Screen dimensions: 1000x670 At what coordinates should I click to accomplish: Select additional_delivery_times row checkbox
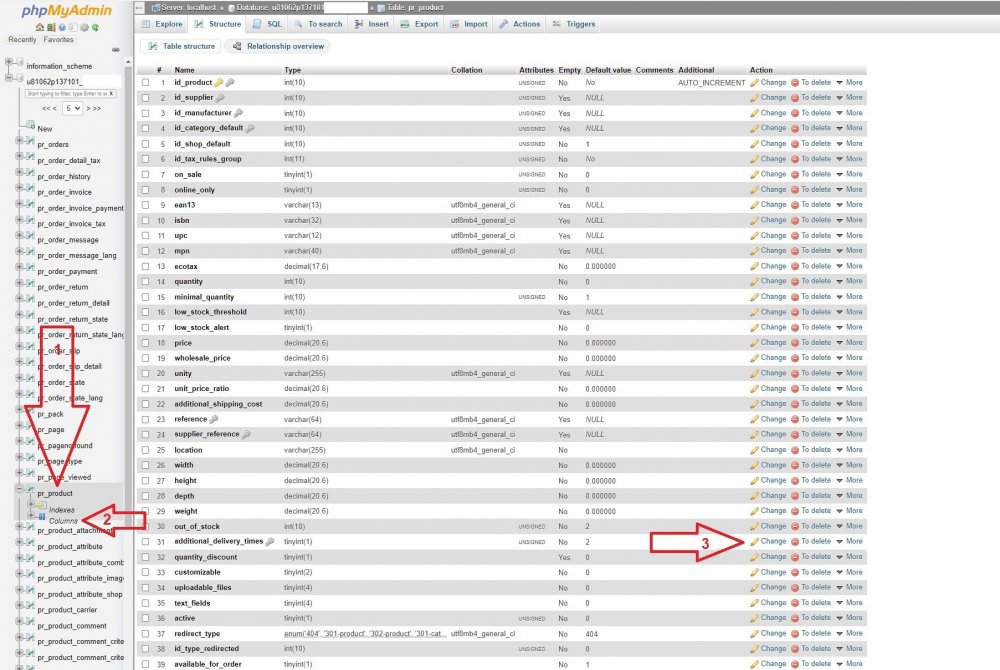(x=145, y=542)
